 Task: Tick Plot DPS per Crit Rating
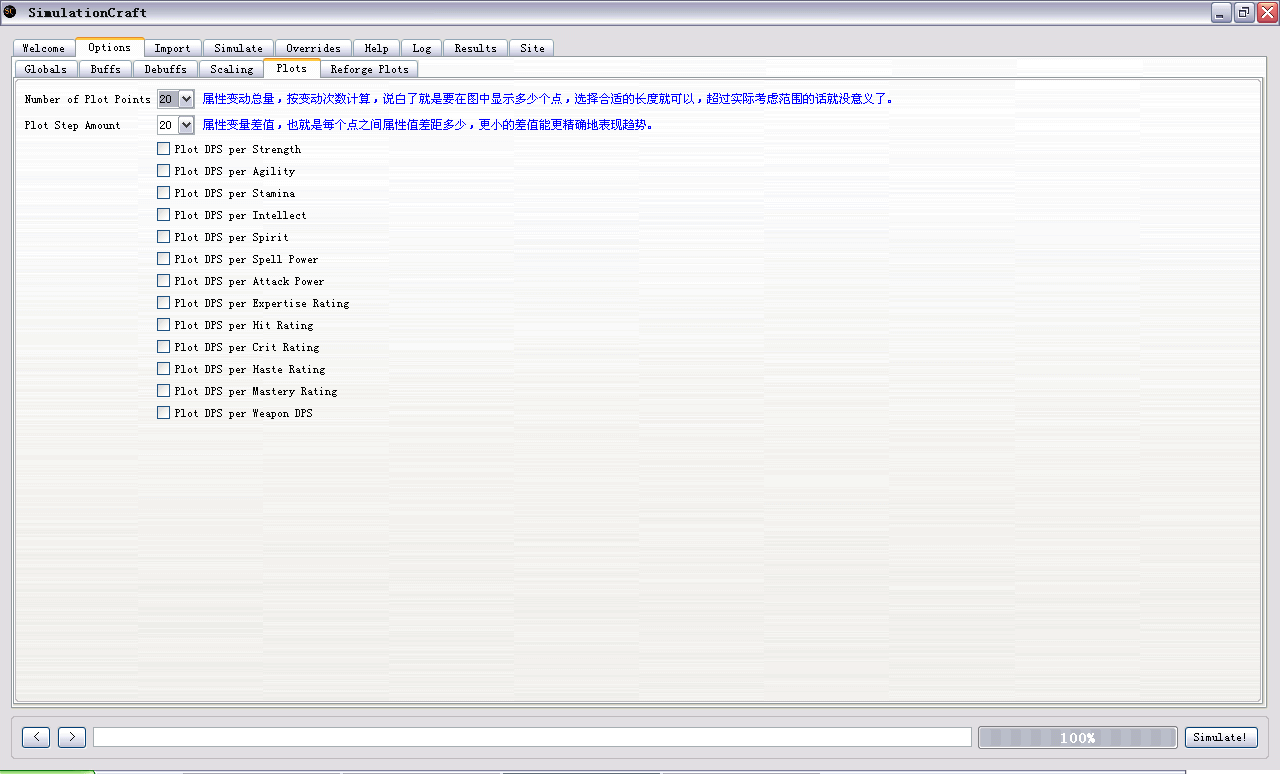tap(164, 347)
